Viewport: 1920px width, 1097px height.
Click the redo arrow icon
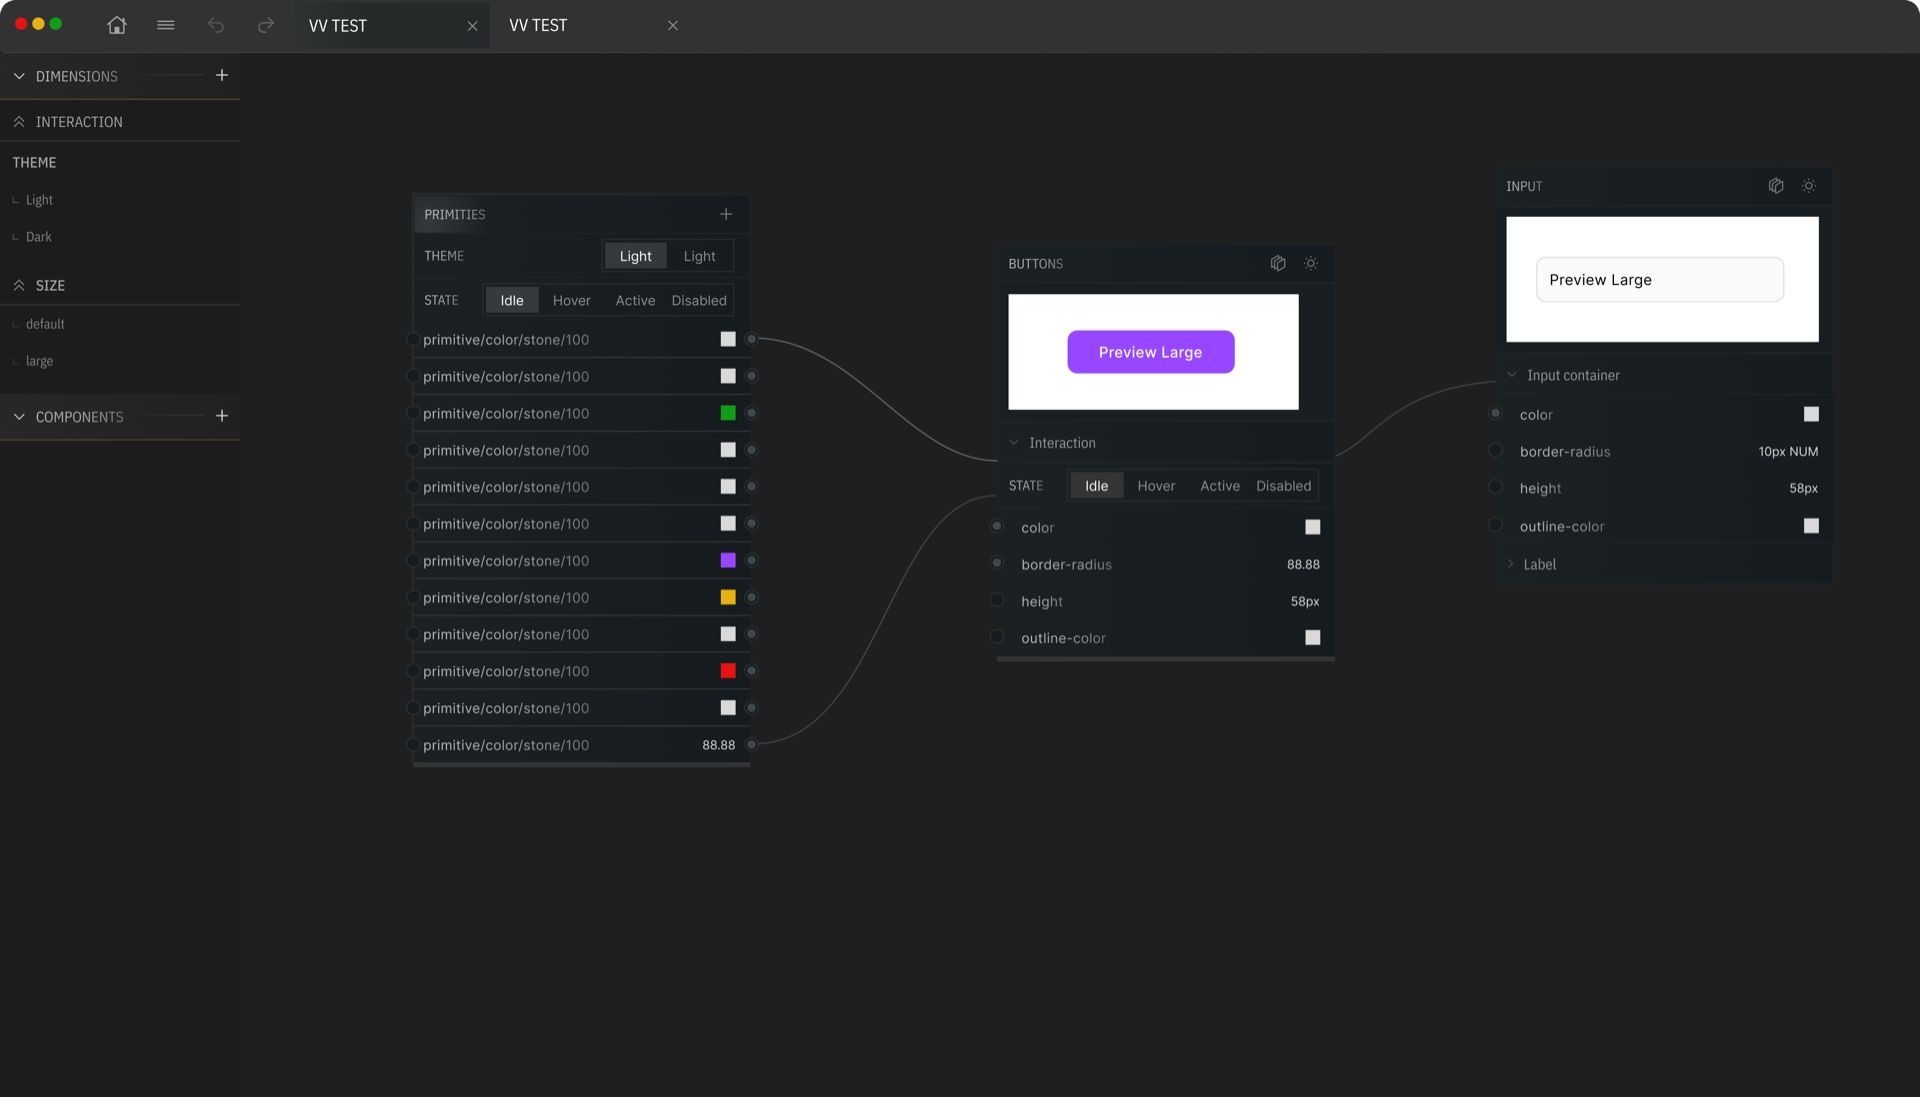click(x=265, y=25)
